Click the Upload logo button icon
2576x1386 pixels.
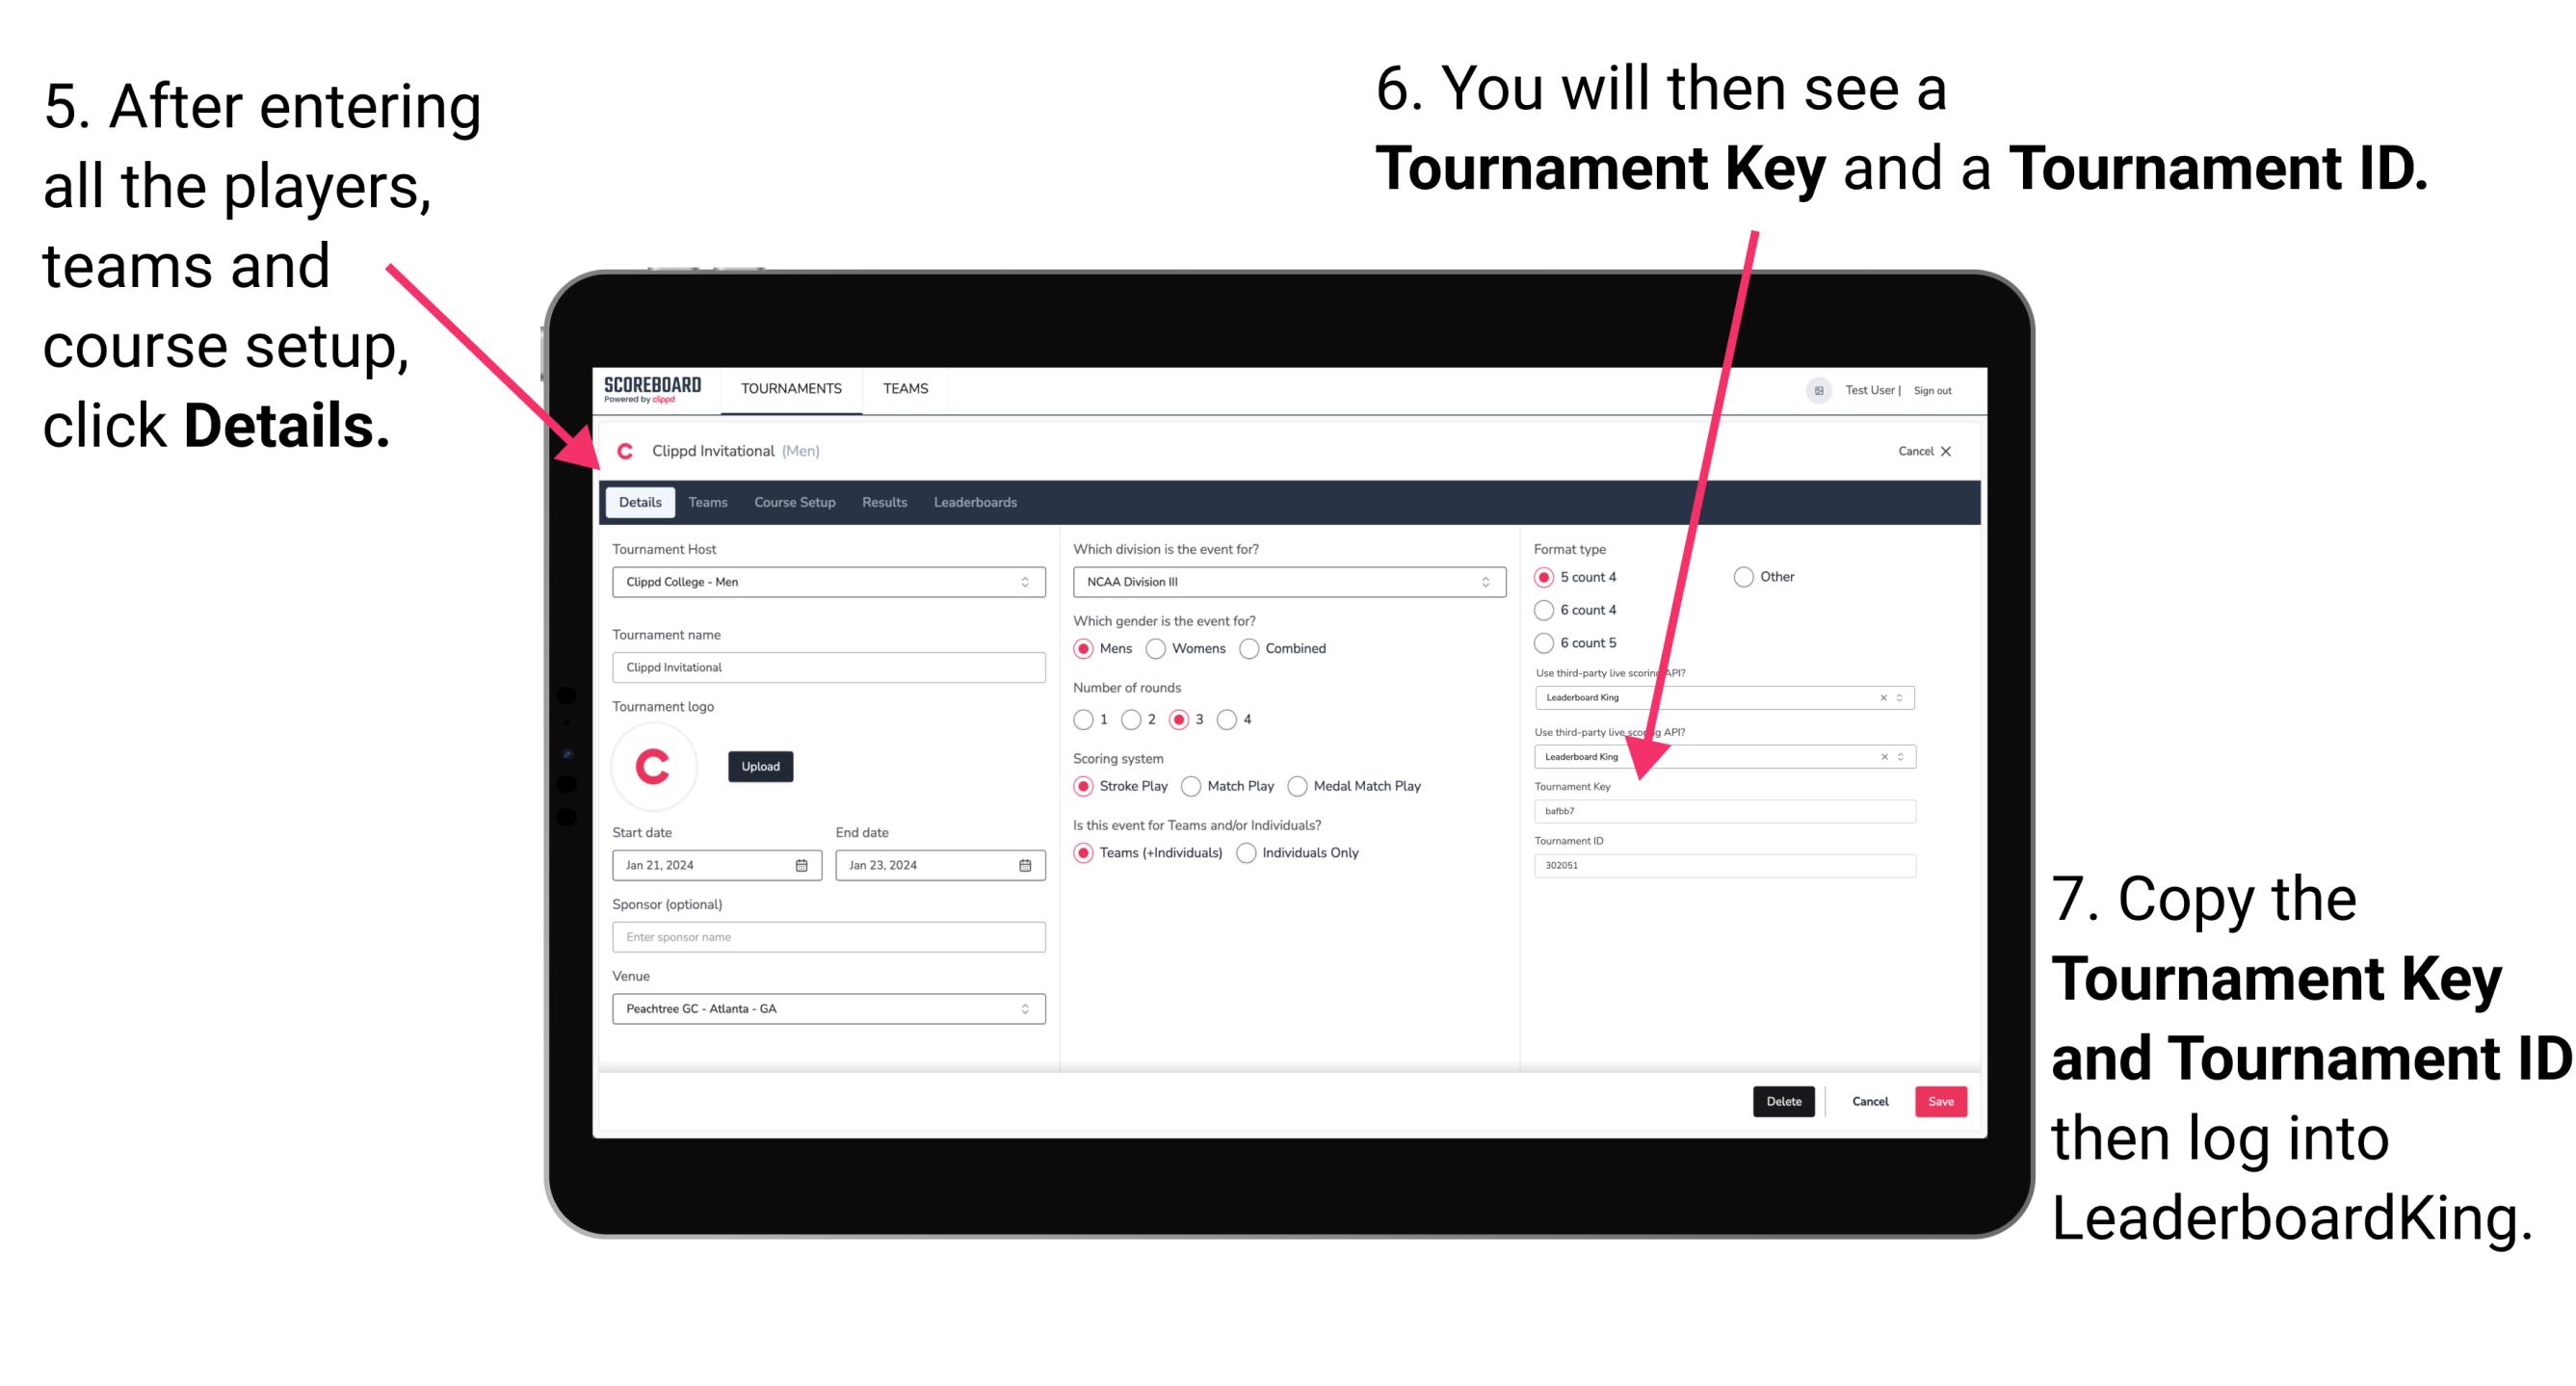[761, 767]
